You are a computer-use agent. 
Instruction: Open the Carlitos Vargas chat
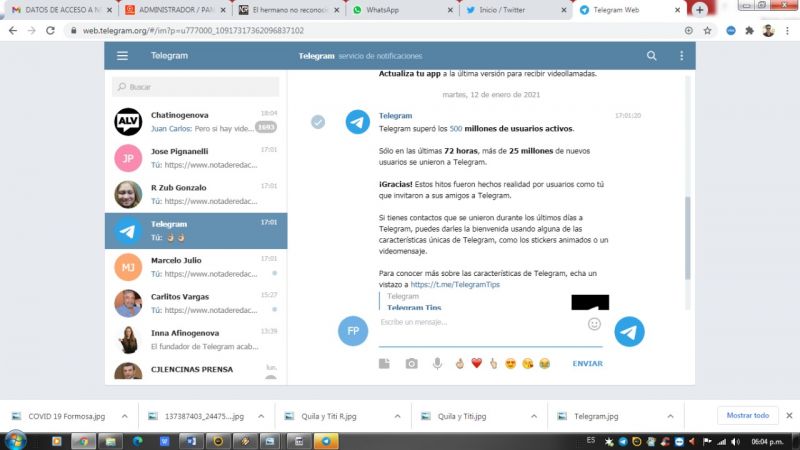[x=196, y=303]
